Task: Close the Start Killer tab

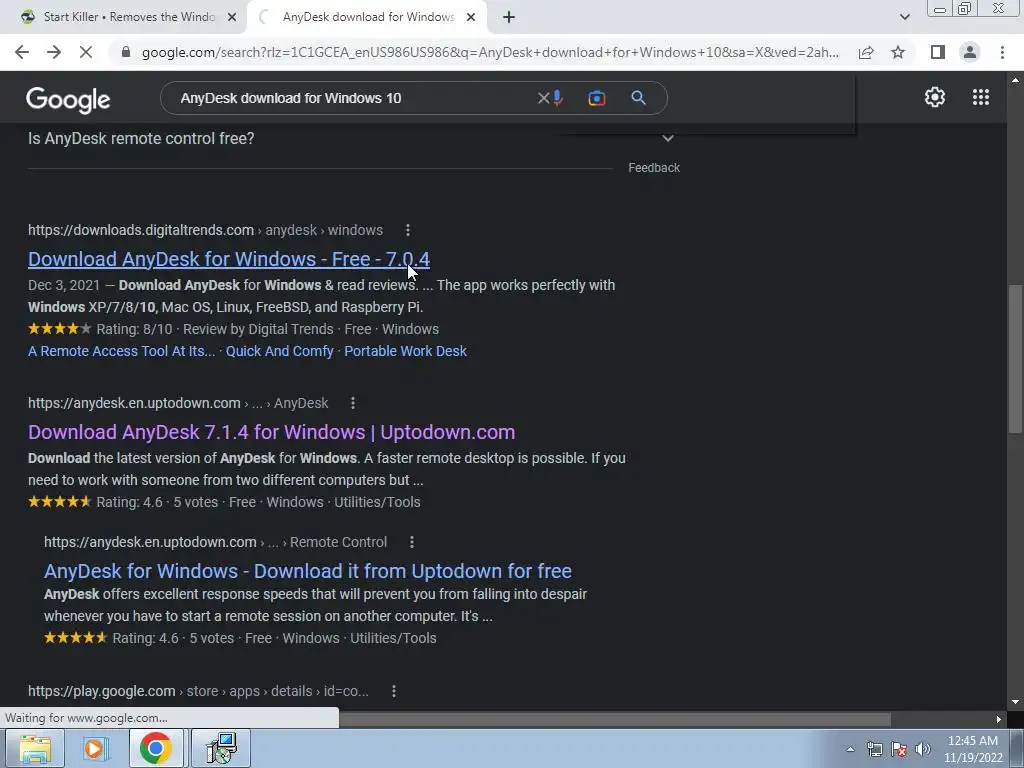Action: tap(232, 17)
